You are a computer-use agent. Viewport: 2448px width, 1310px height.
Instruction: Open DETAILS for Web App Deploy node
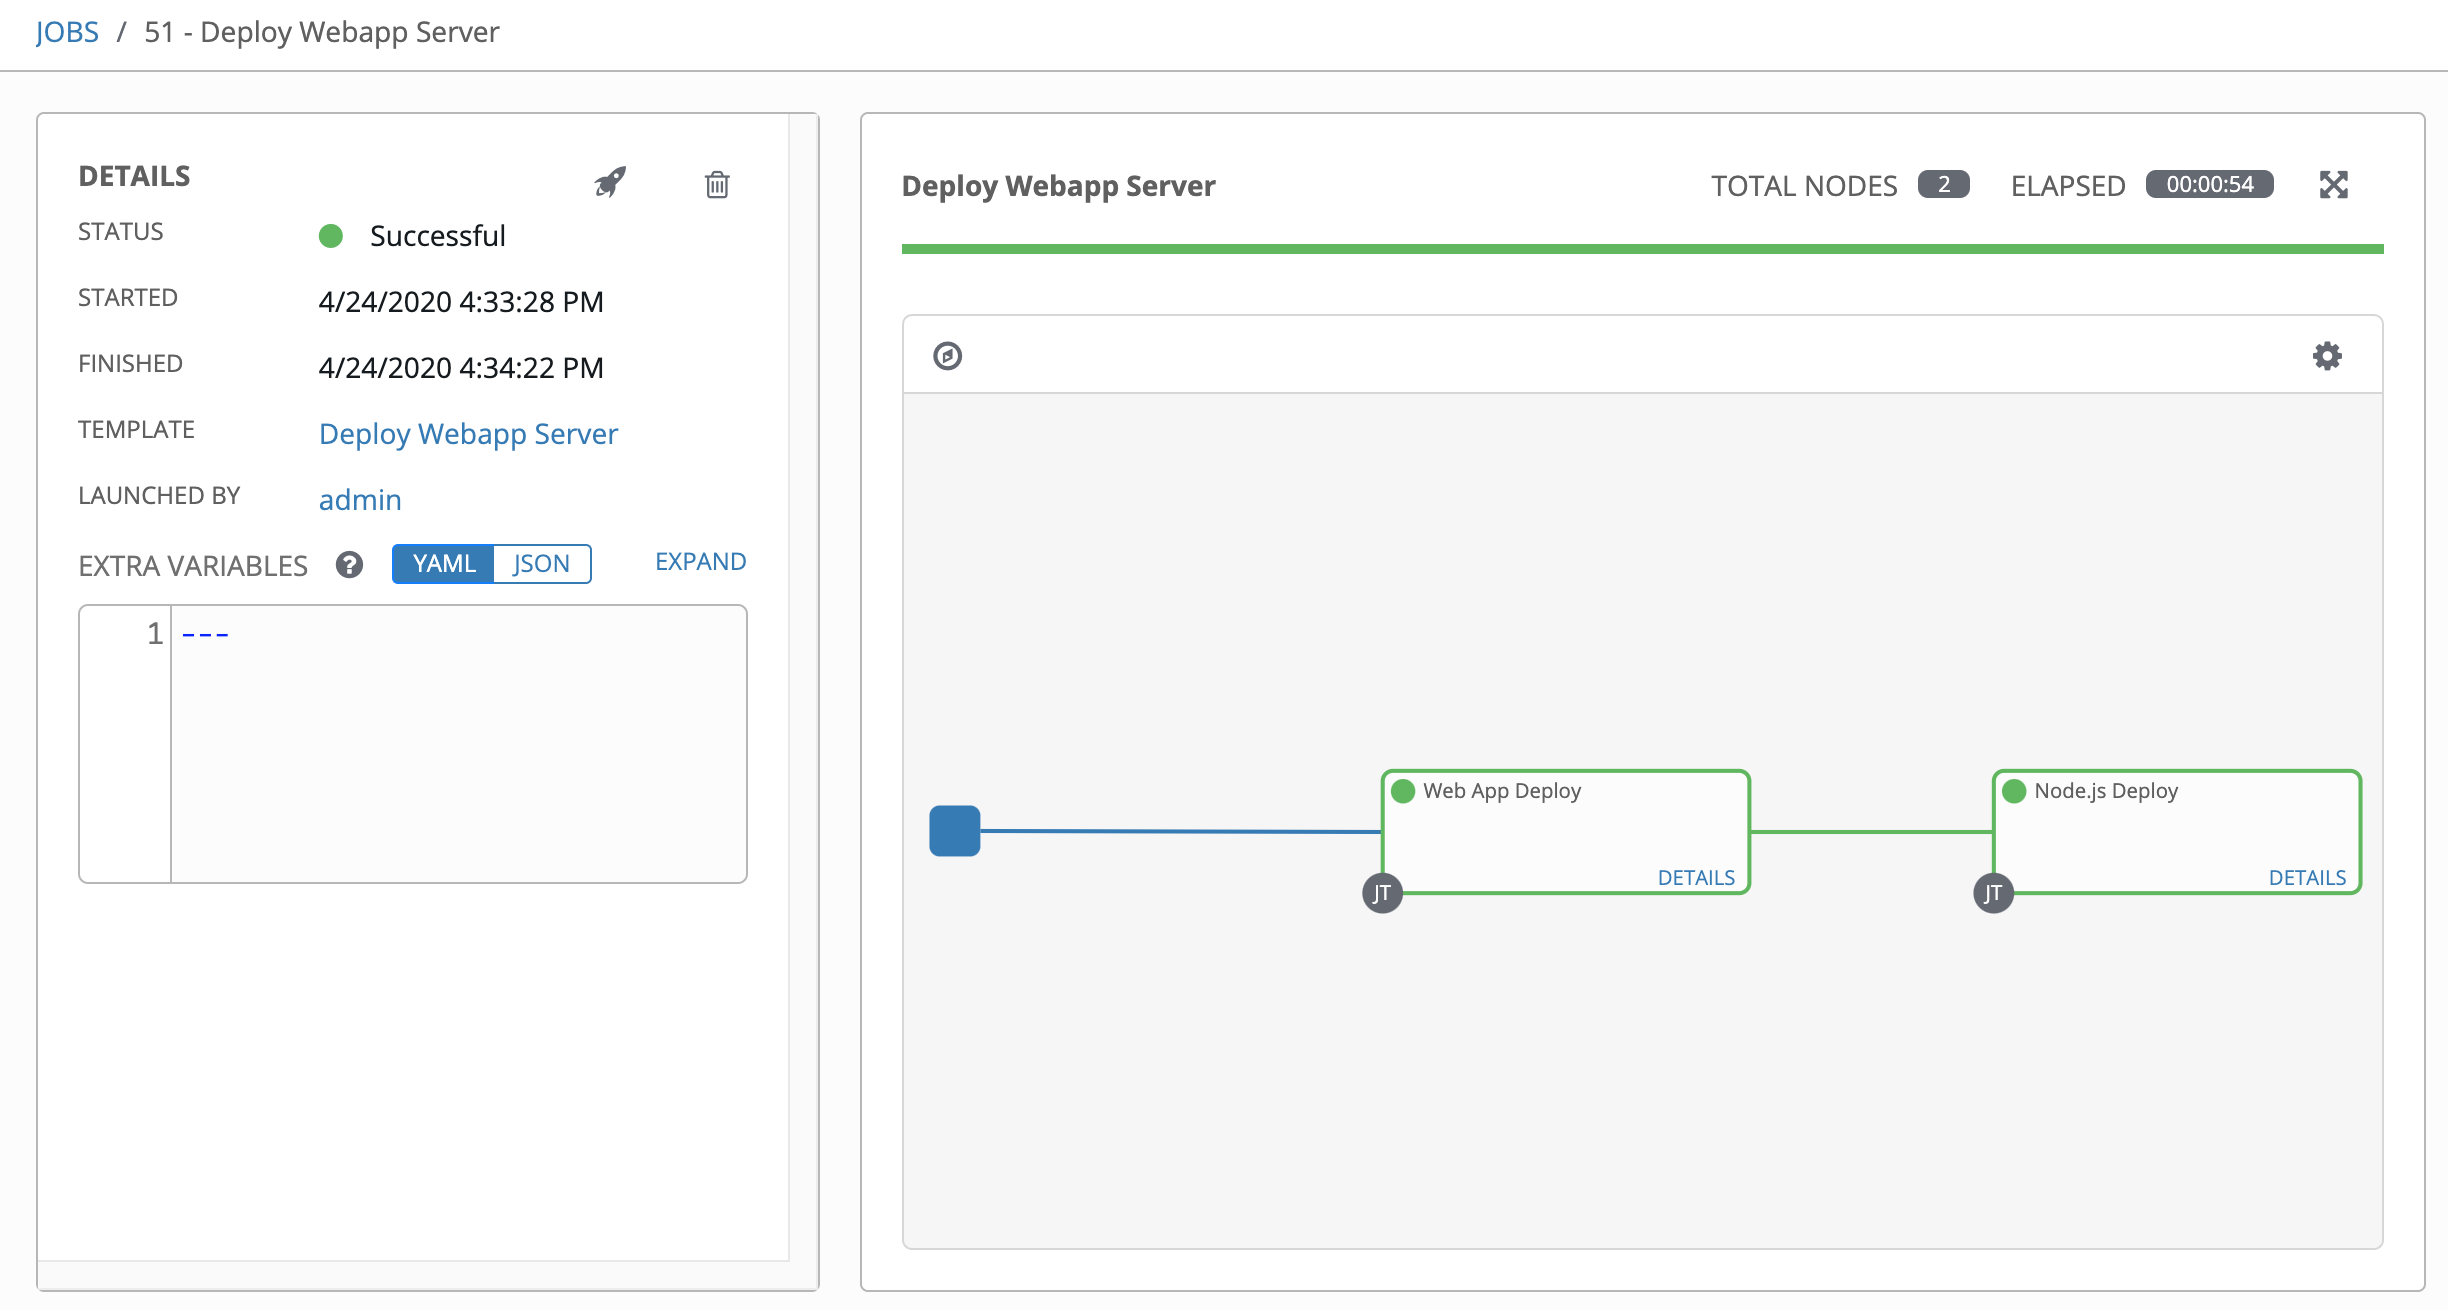pyautogui.click(x=1696, y=878)
